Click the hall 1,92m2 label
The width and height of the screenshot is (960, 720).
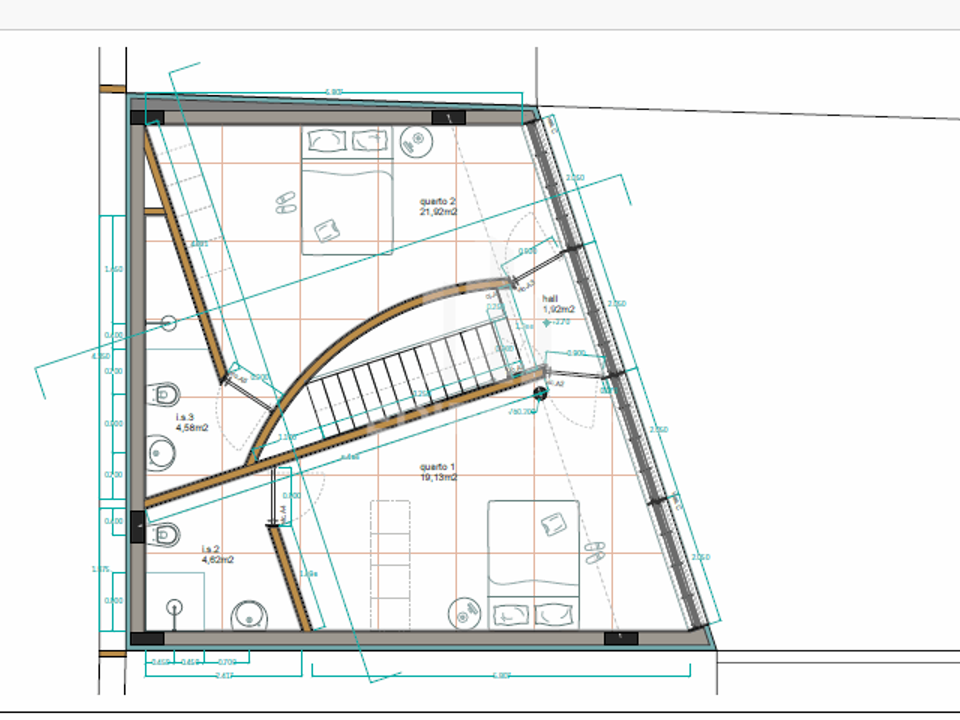[558, 304]
